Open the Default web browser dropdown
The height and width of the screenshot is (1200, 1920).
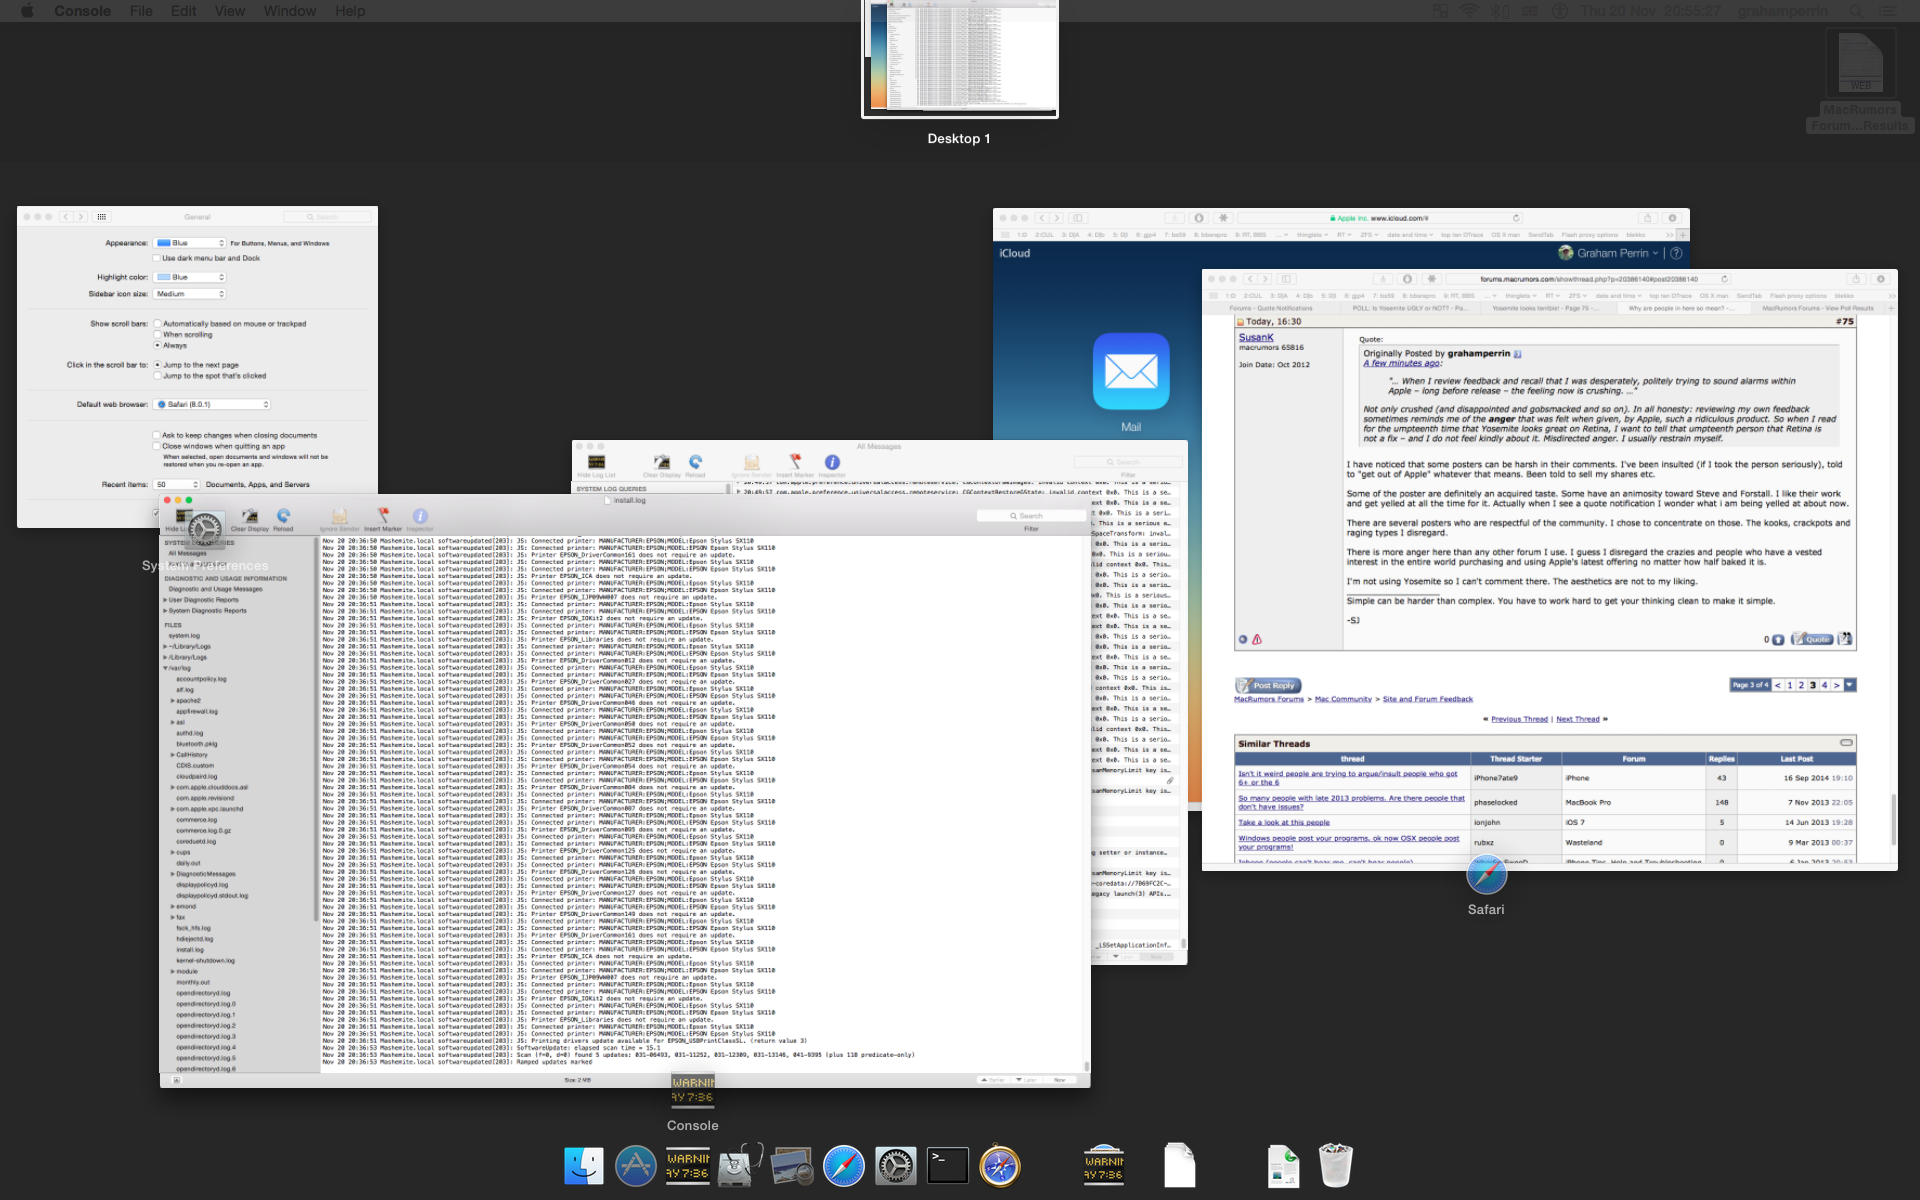(213, 404)
